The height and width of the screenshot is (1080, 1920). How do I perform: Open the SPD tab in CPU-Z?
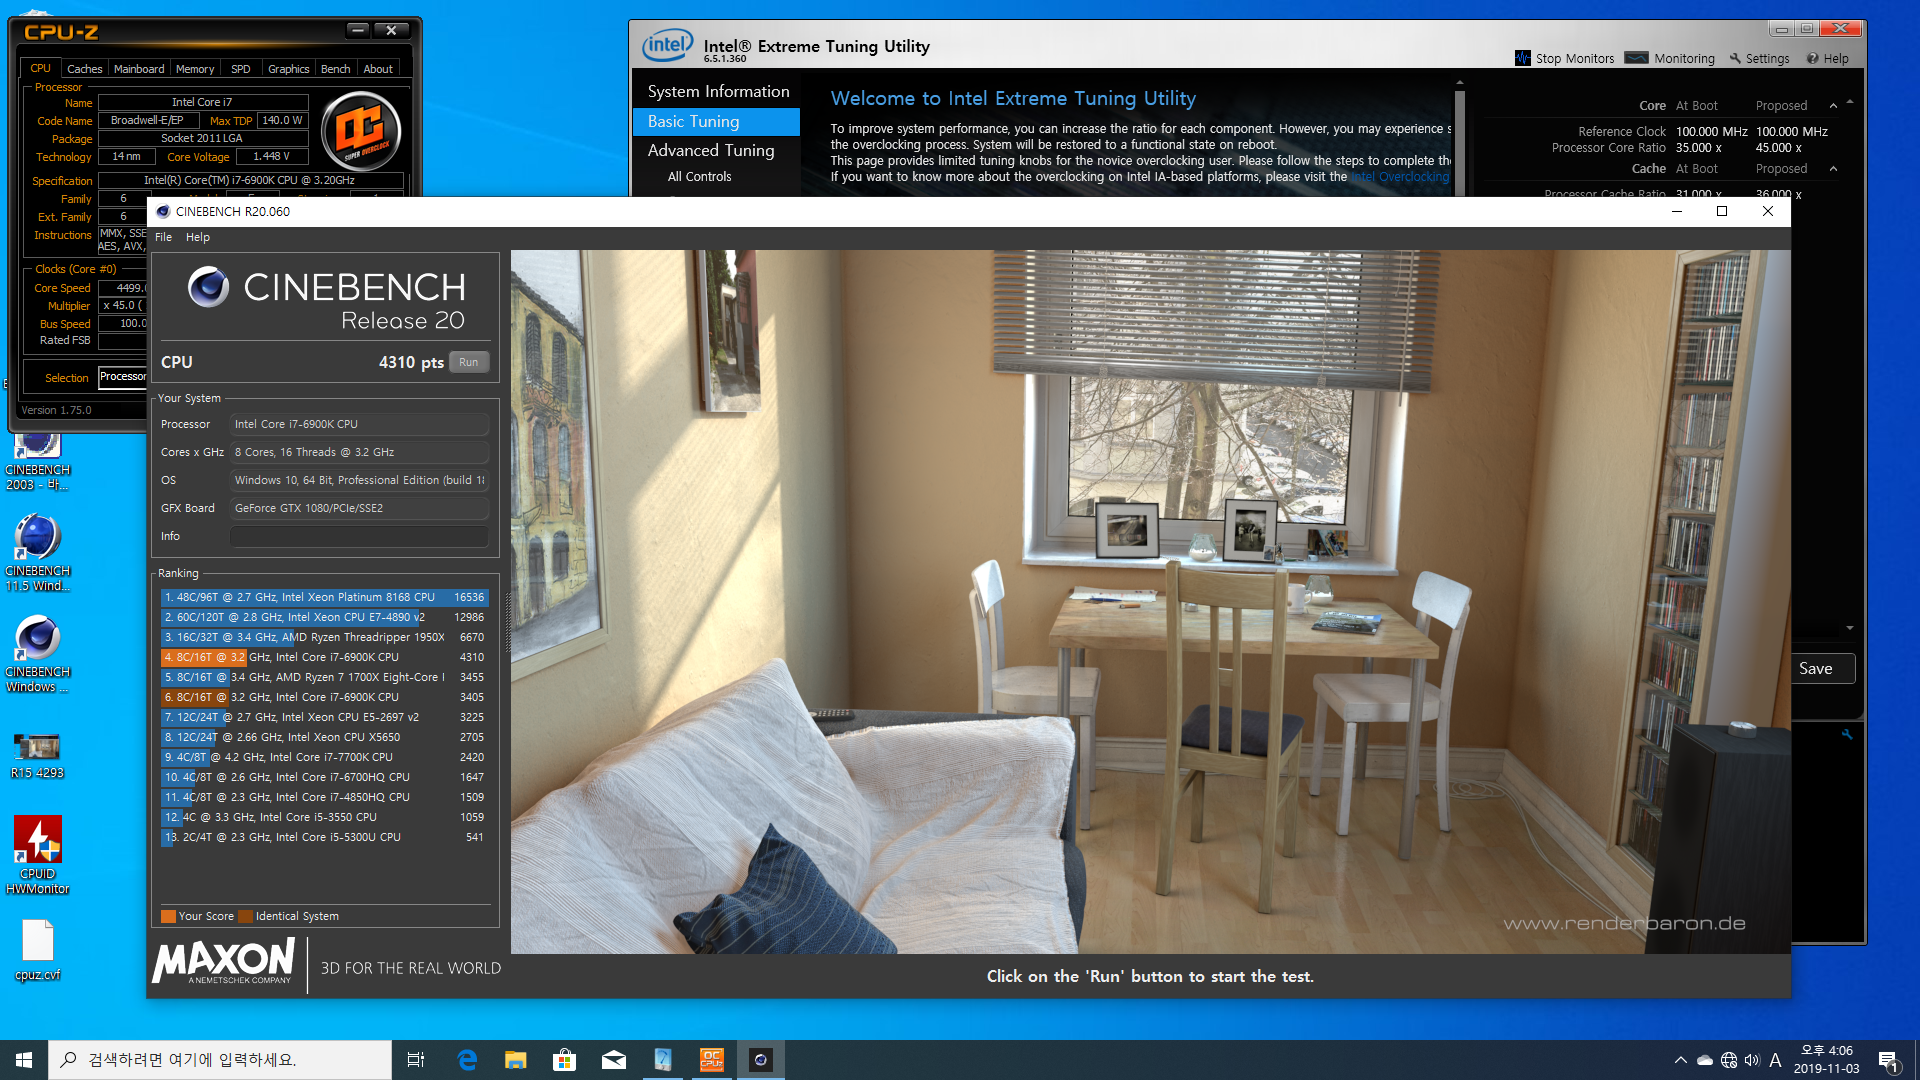point(241,69)
